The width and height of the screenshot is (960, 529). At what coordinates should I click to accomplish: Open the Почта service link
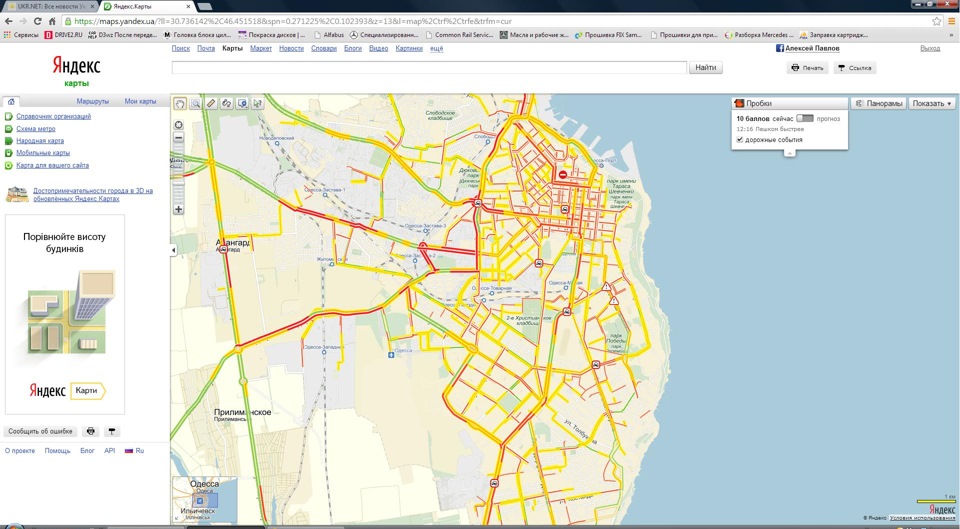206,48
